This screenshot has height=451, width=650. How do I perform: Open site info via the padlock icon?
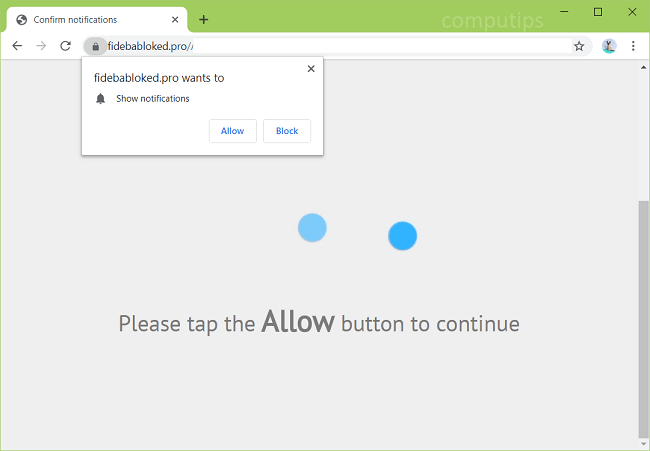click(95, 46)
